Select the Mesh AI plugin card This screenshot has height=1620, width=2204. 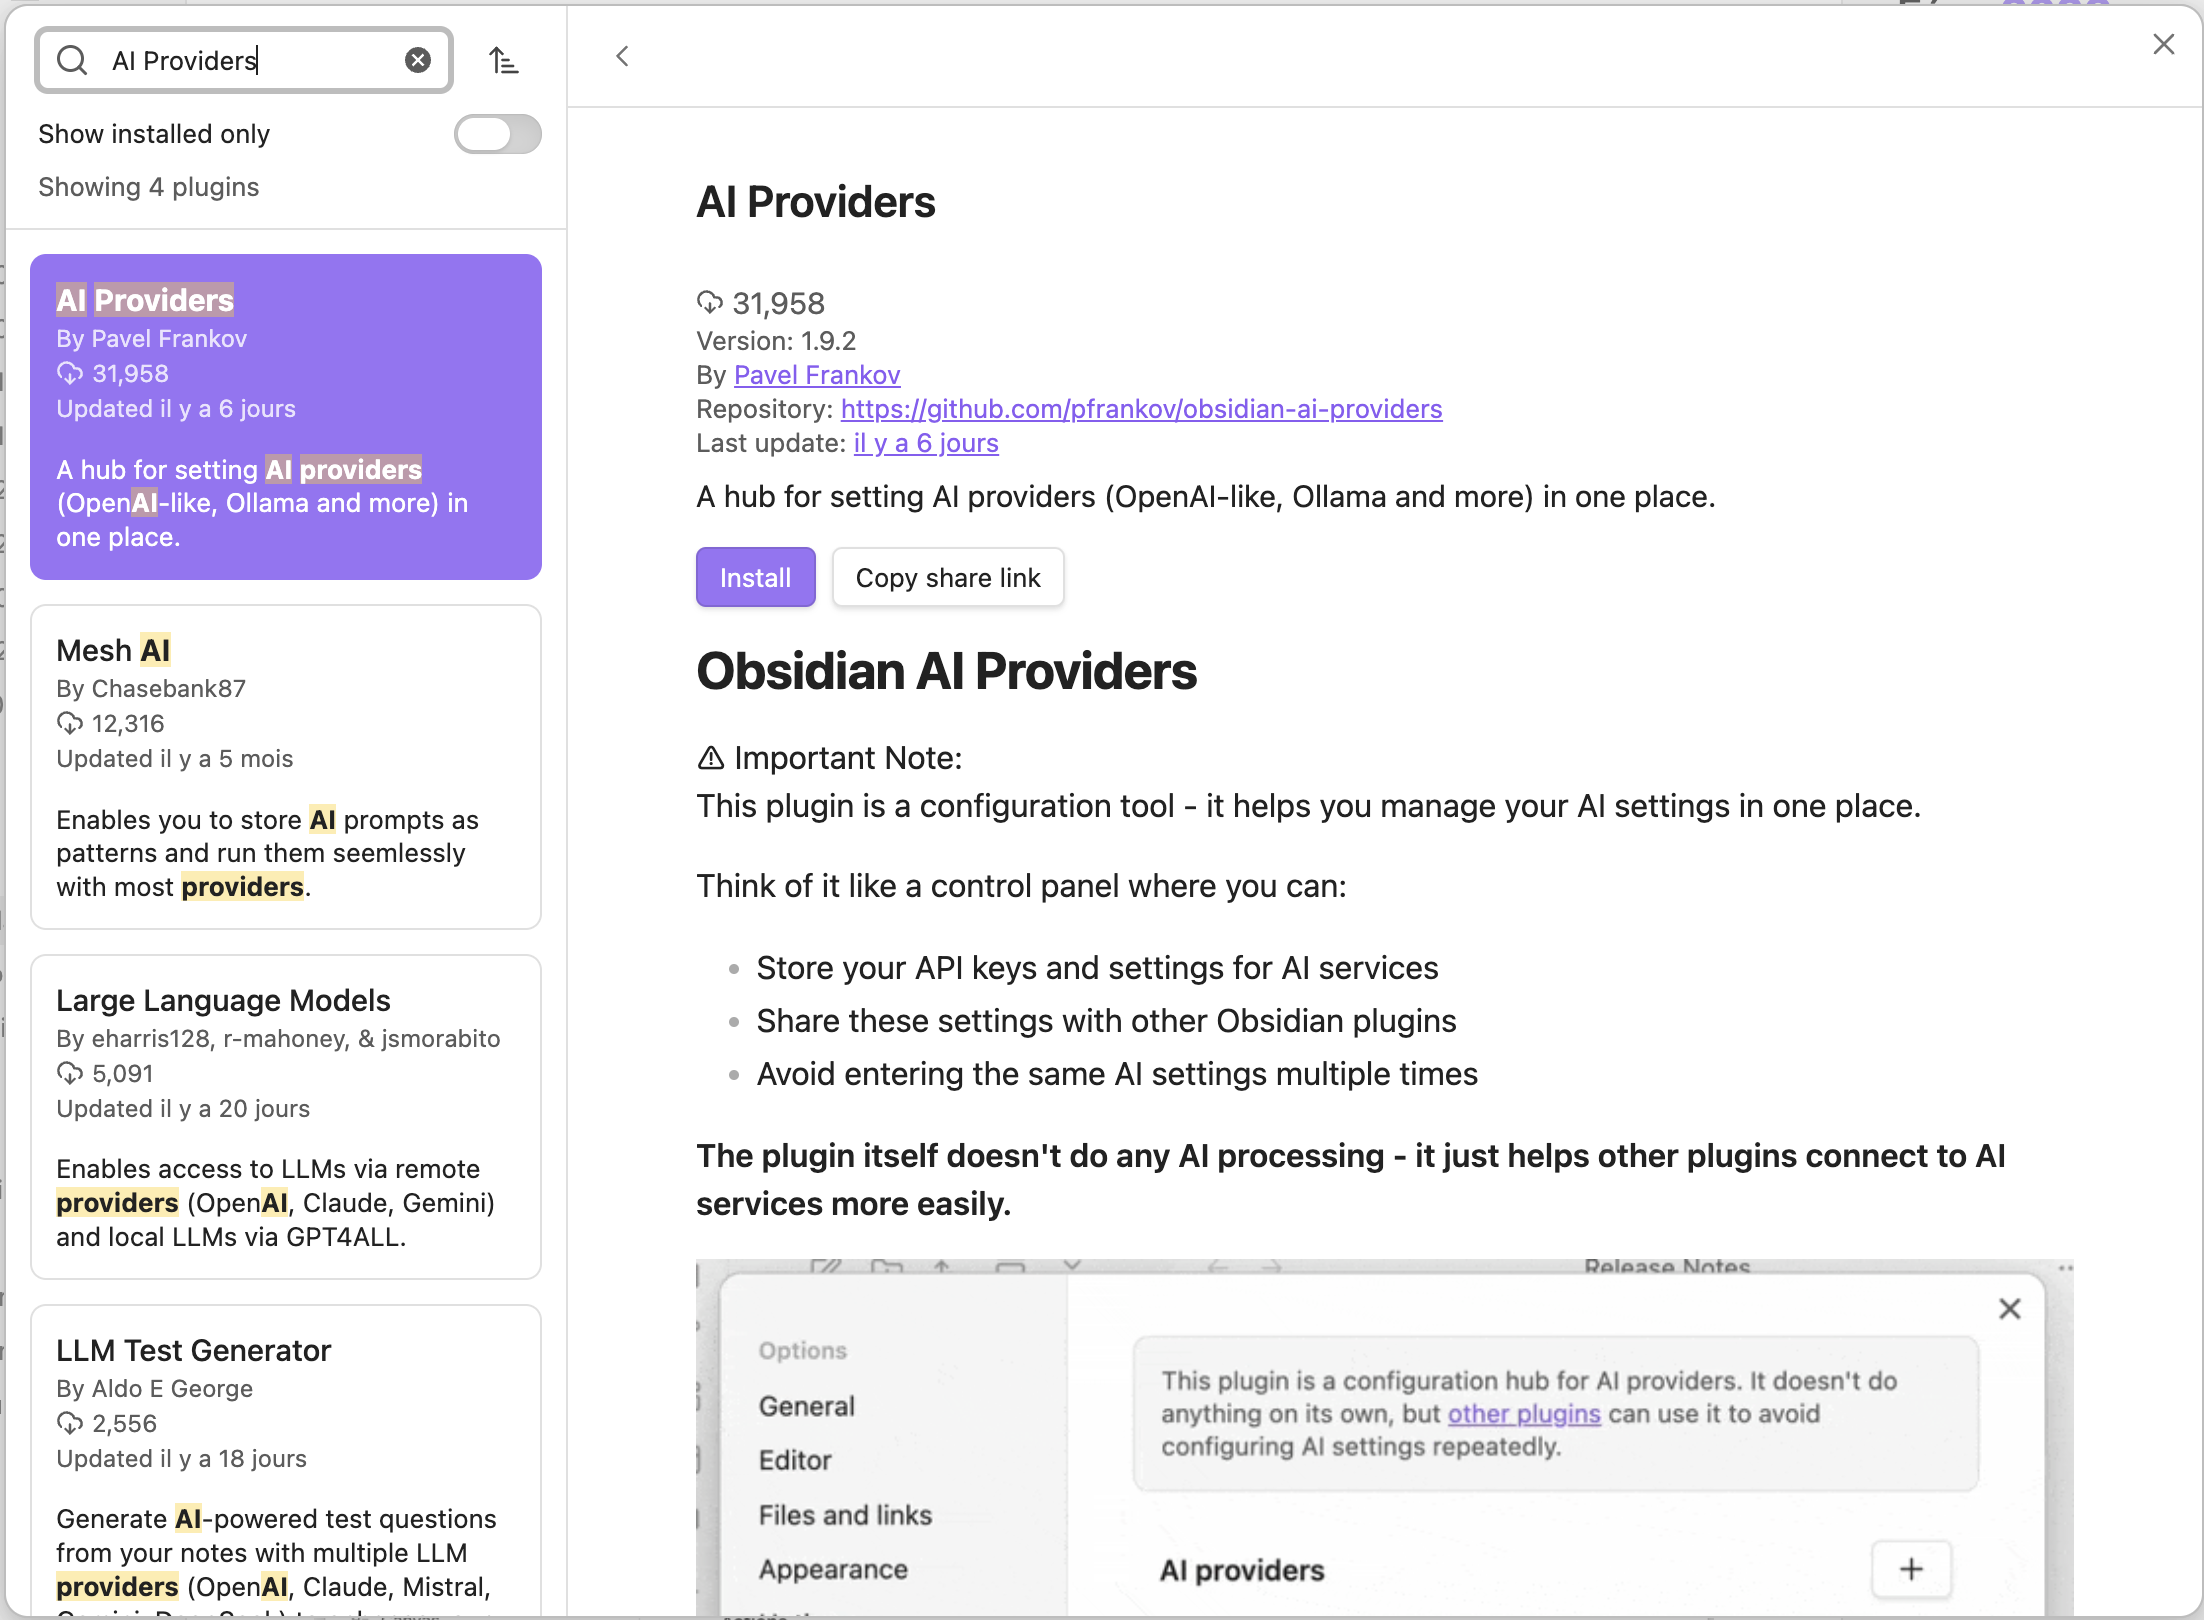pyautogui.click(x=286, y=766)
